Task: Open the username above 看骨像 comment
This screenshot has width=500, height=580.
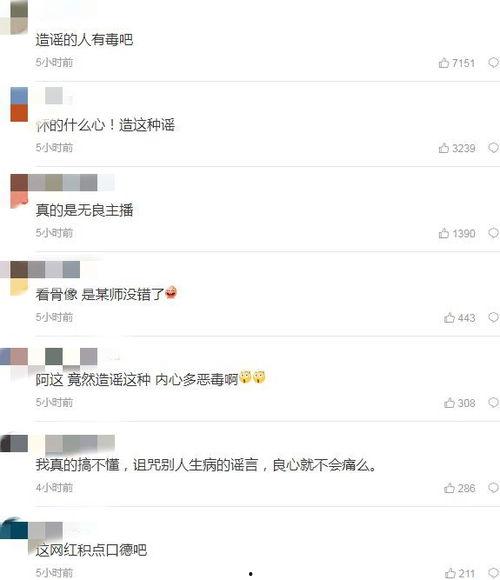Action: [x=54, y=269]
